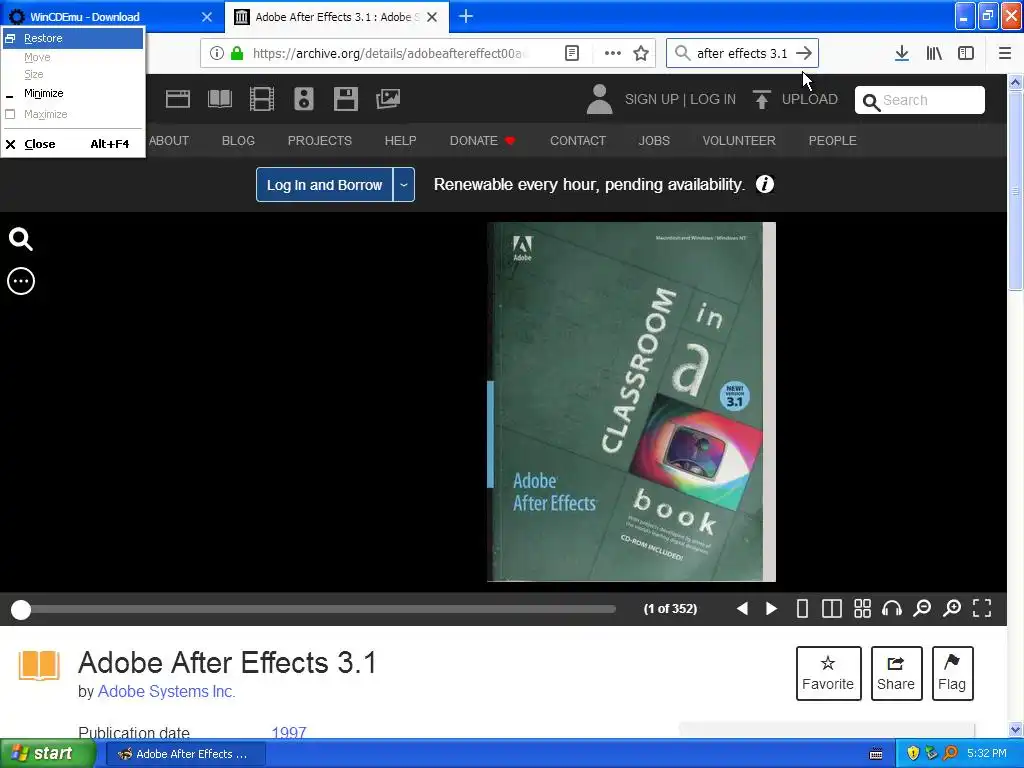Viewport: 1024px width, 768px height.
Task: Open the JOBS nav link
Action: point(654,140)
